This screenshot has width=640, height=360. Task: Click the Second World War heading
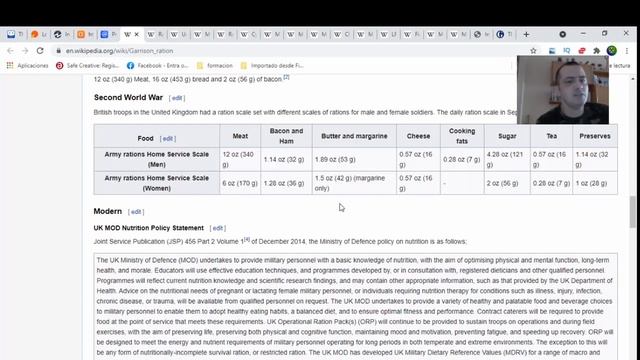click(x=128, y=98)
